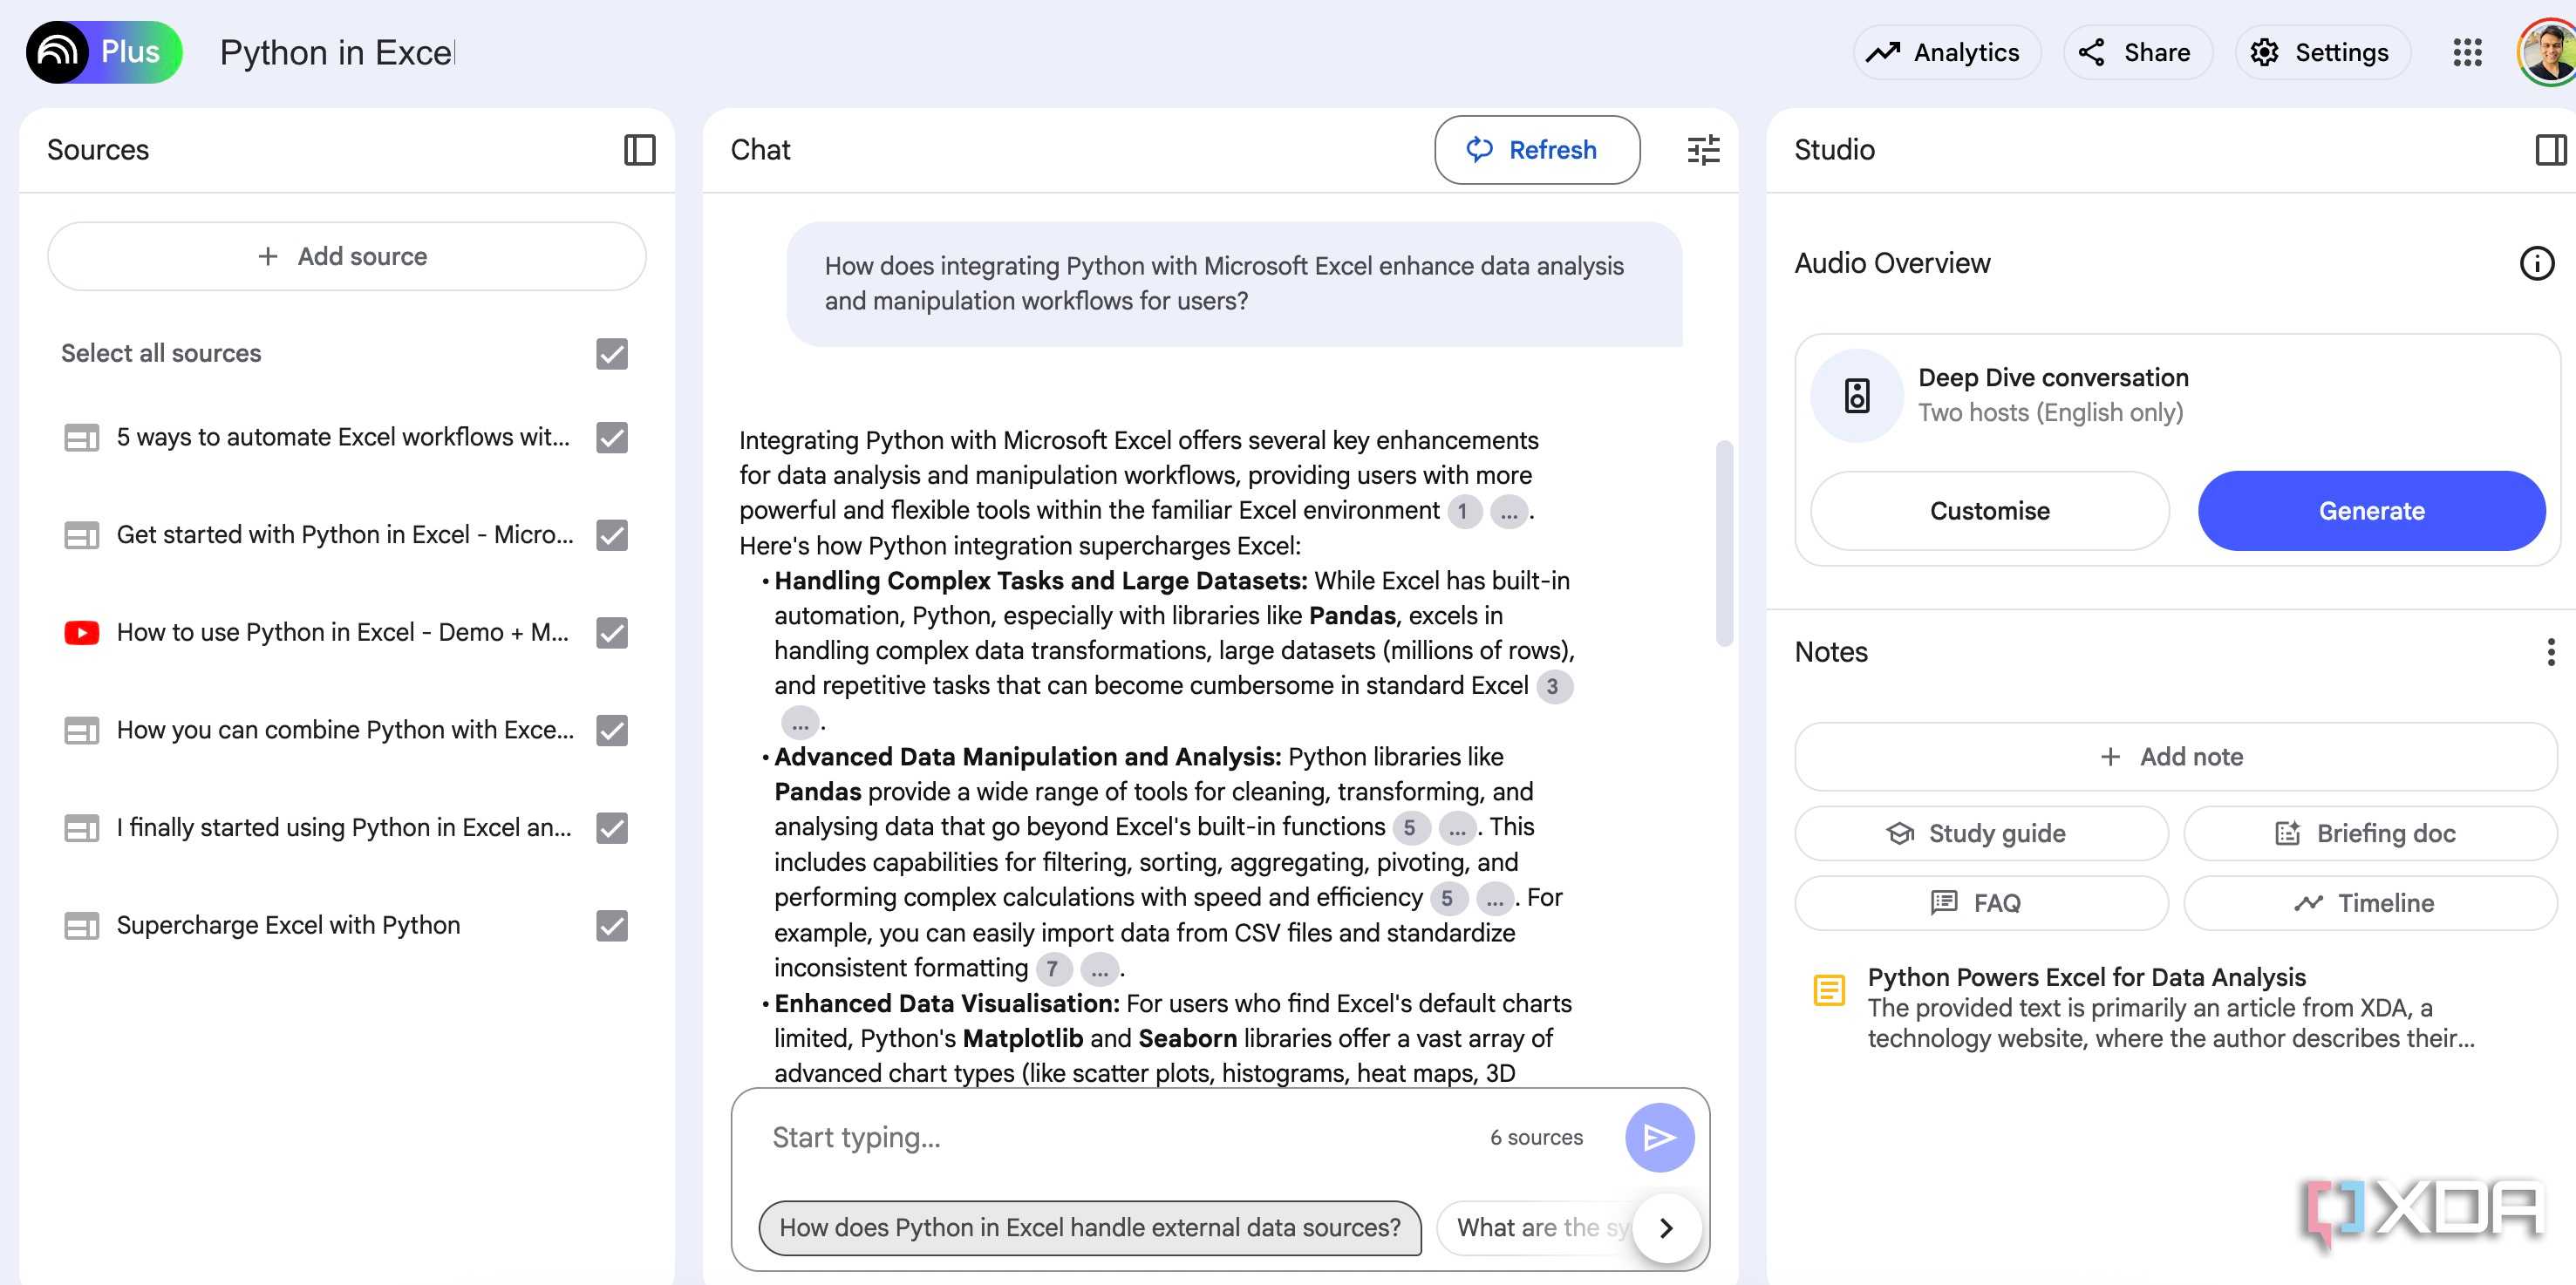Screen dimensions: 2576x1285
Task: Open Python Powers Excel note icon
Action: click(1829, 990)
